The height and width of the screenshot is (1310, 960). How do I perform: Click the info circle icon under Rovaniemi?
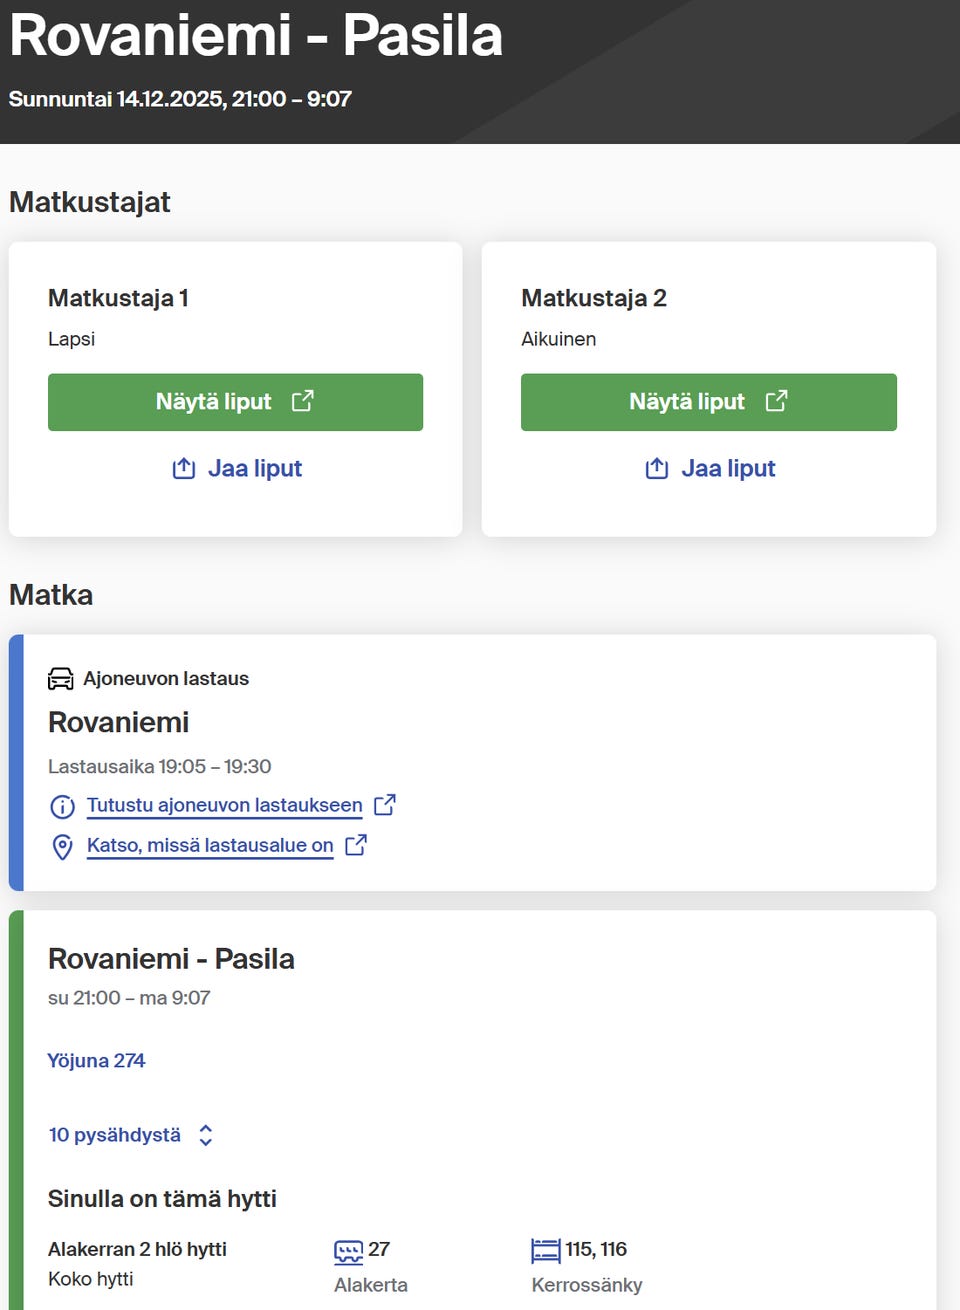click(62, 806)
